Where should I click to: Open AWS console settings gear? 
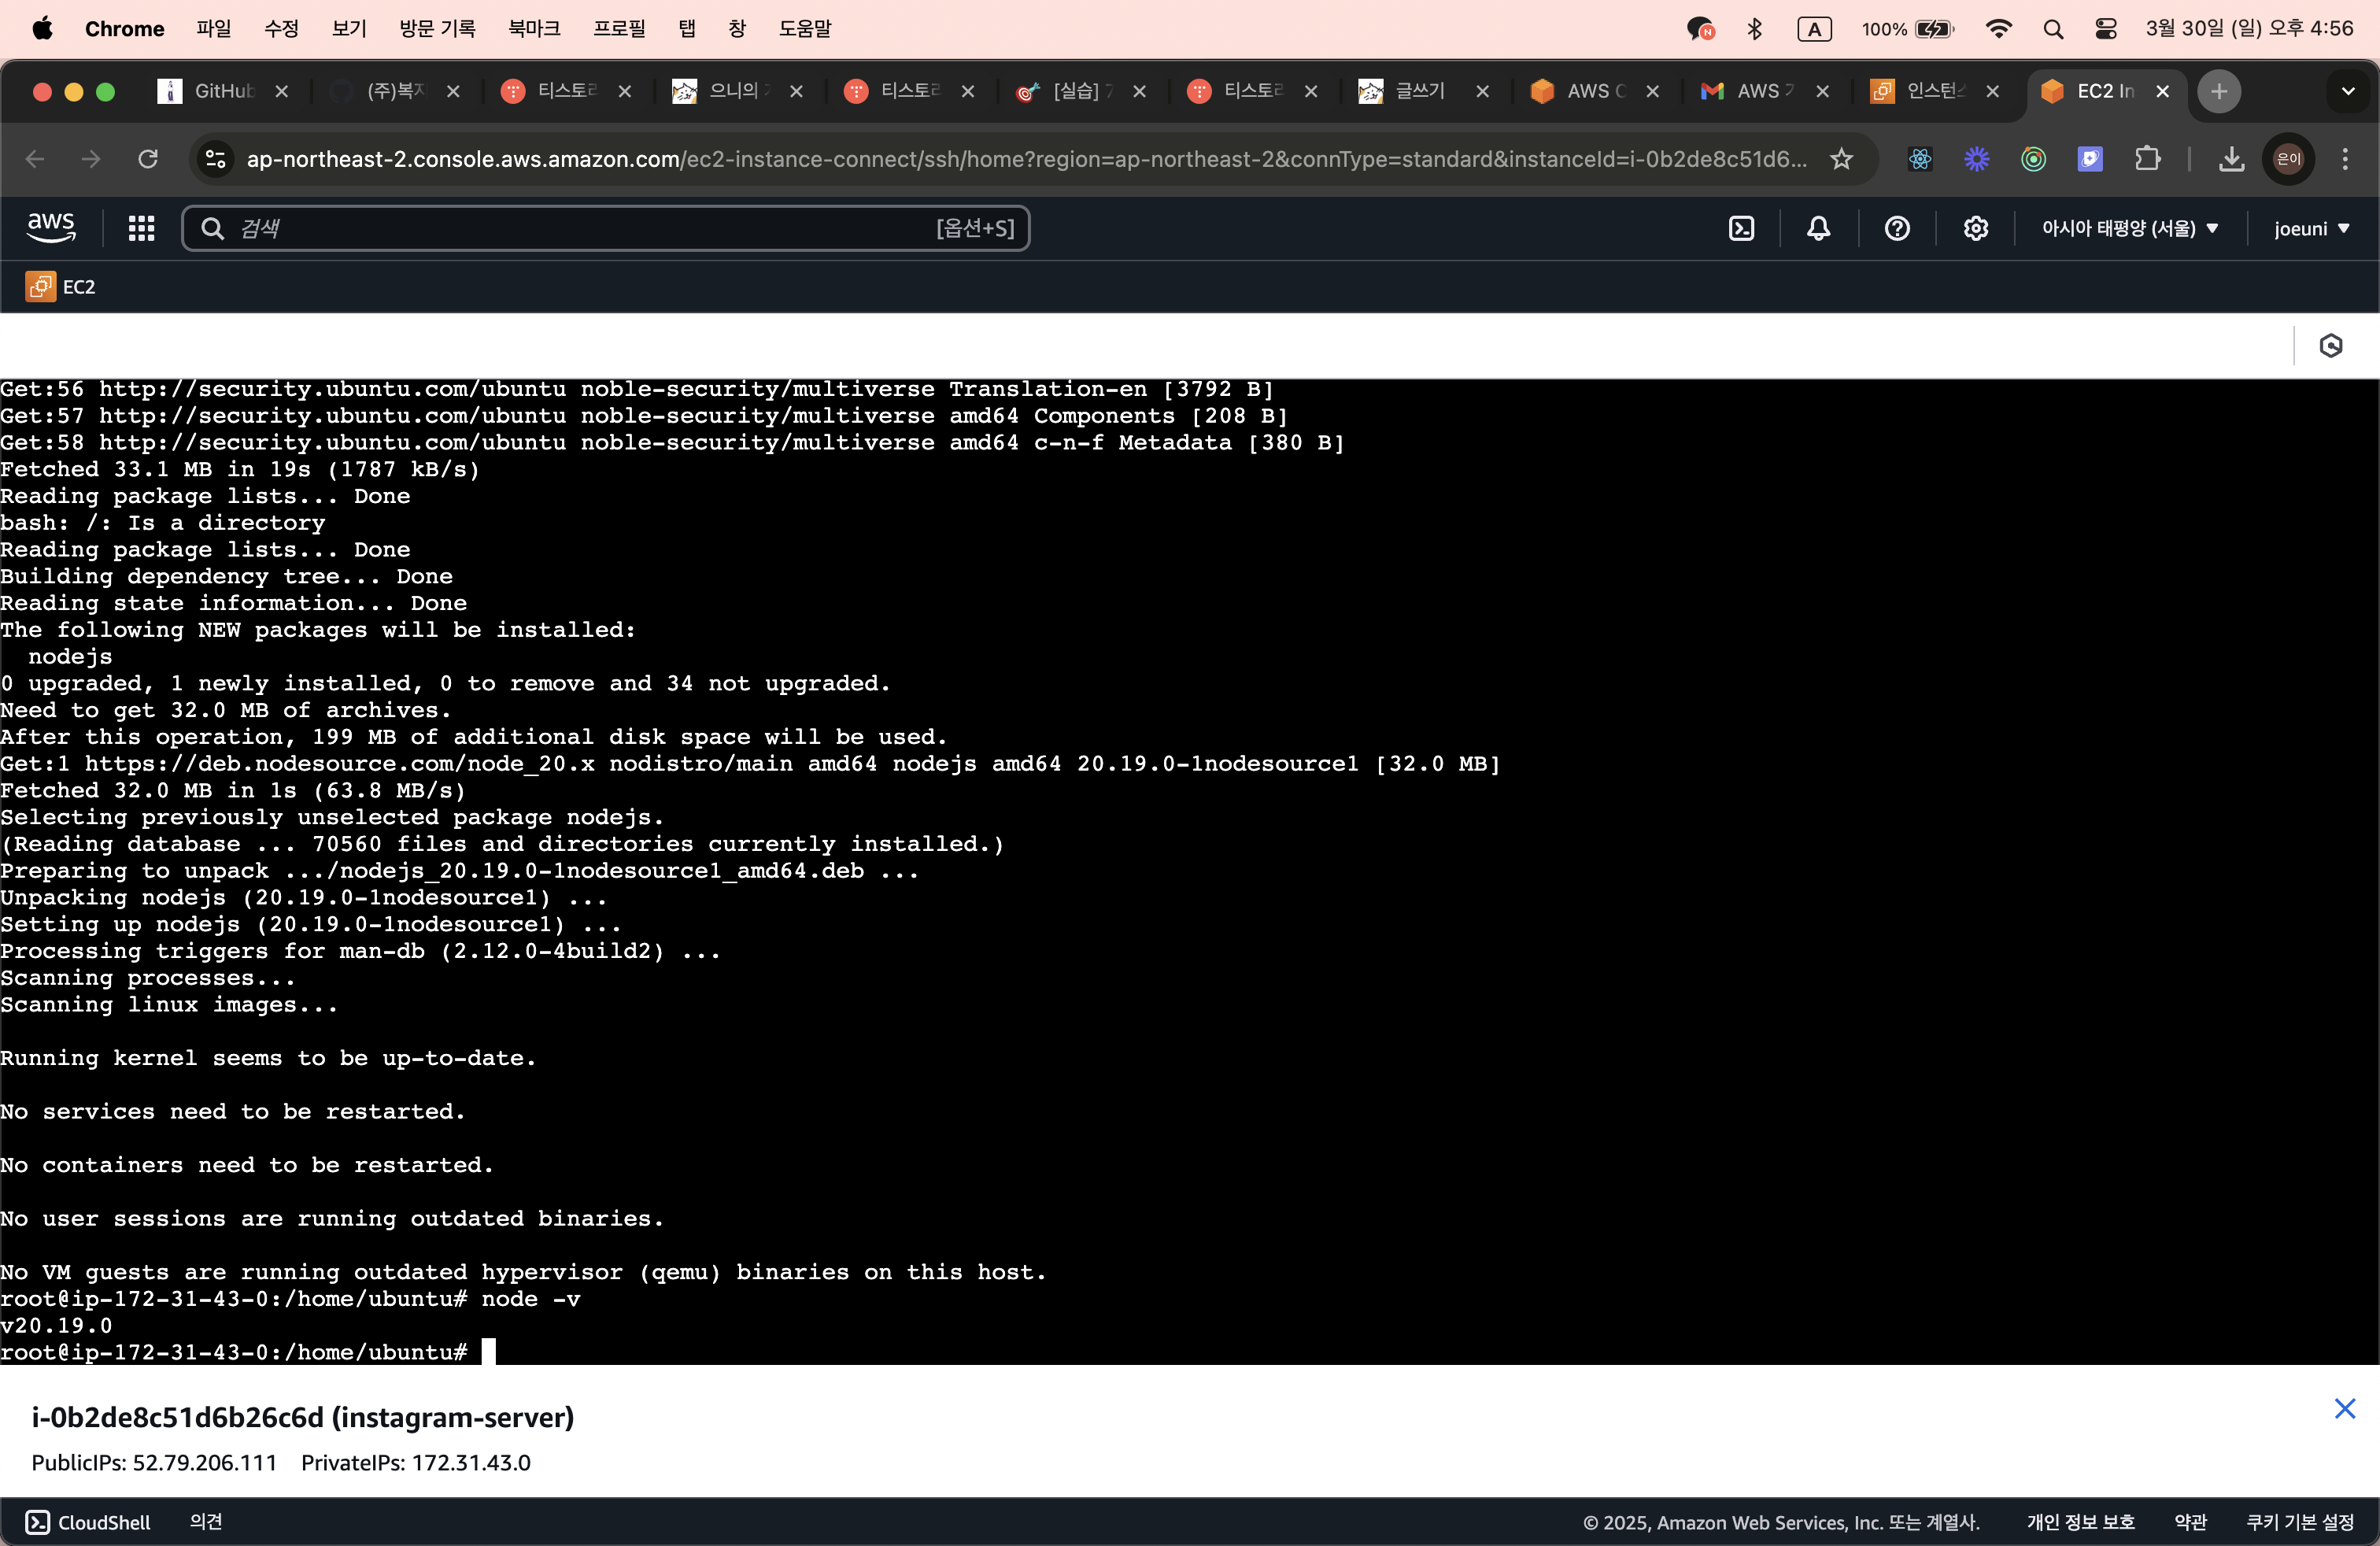pyautogui.click(x=1975, y=228)
